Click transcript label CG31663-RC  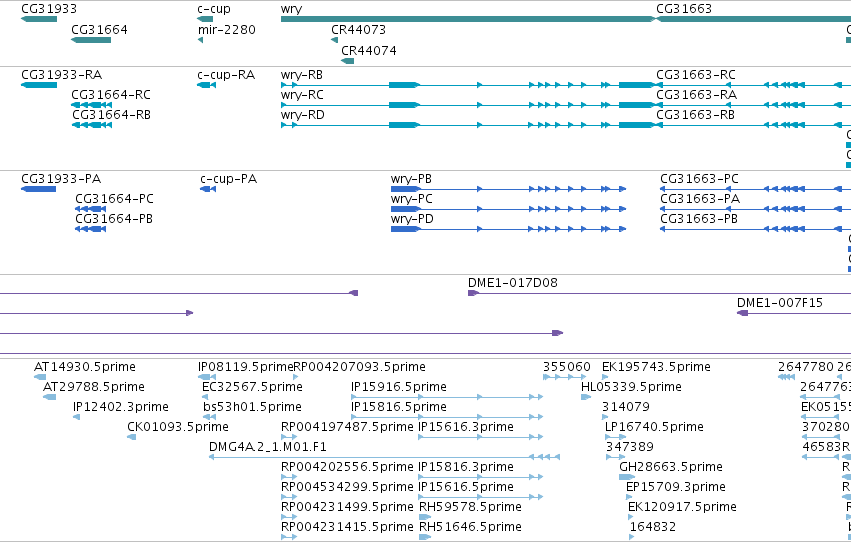[x=696, y=75]
